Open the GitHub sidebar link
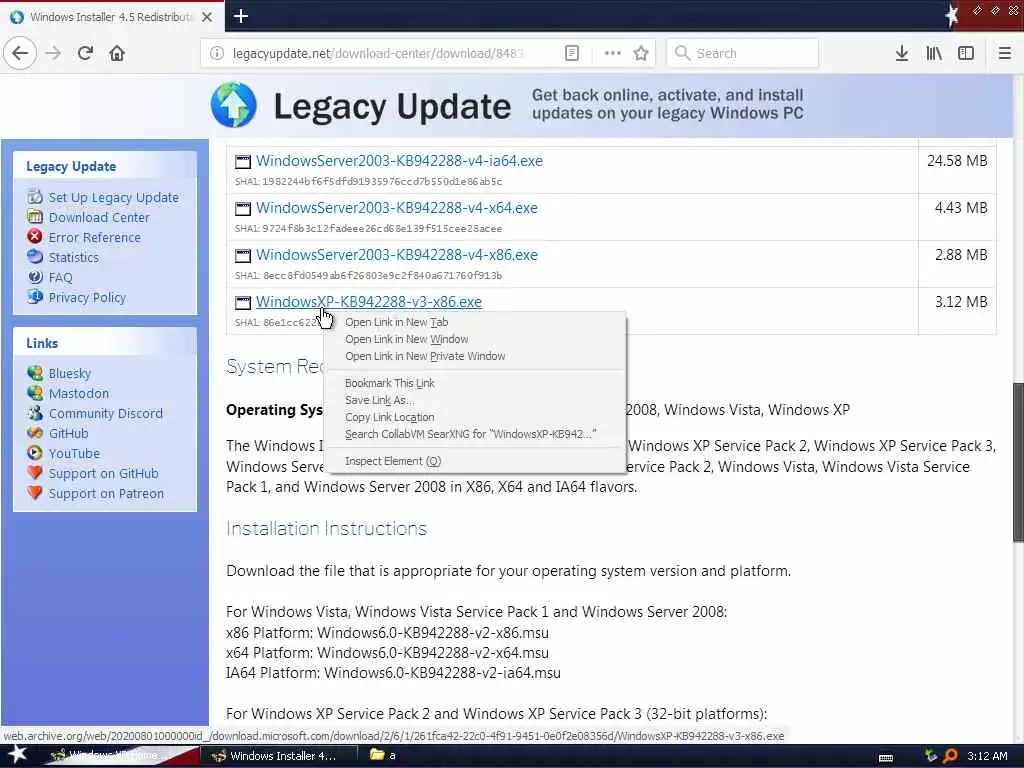This screenshot has height=768, width=1024. click(x=68, y=433)
